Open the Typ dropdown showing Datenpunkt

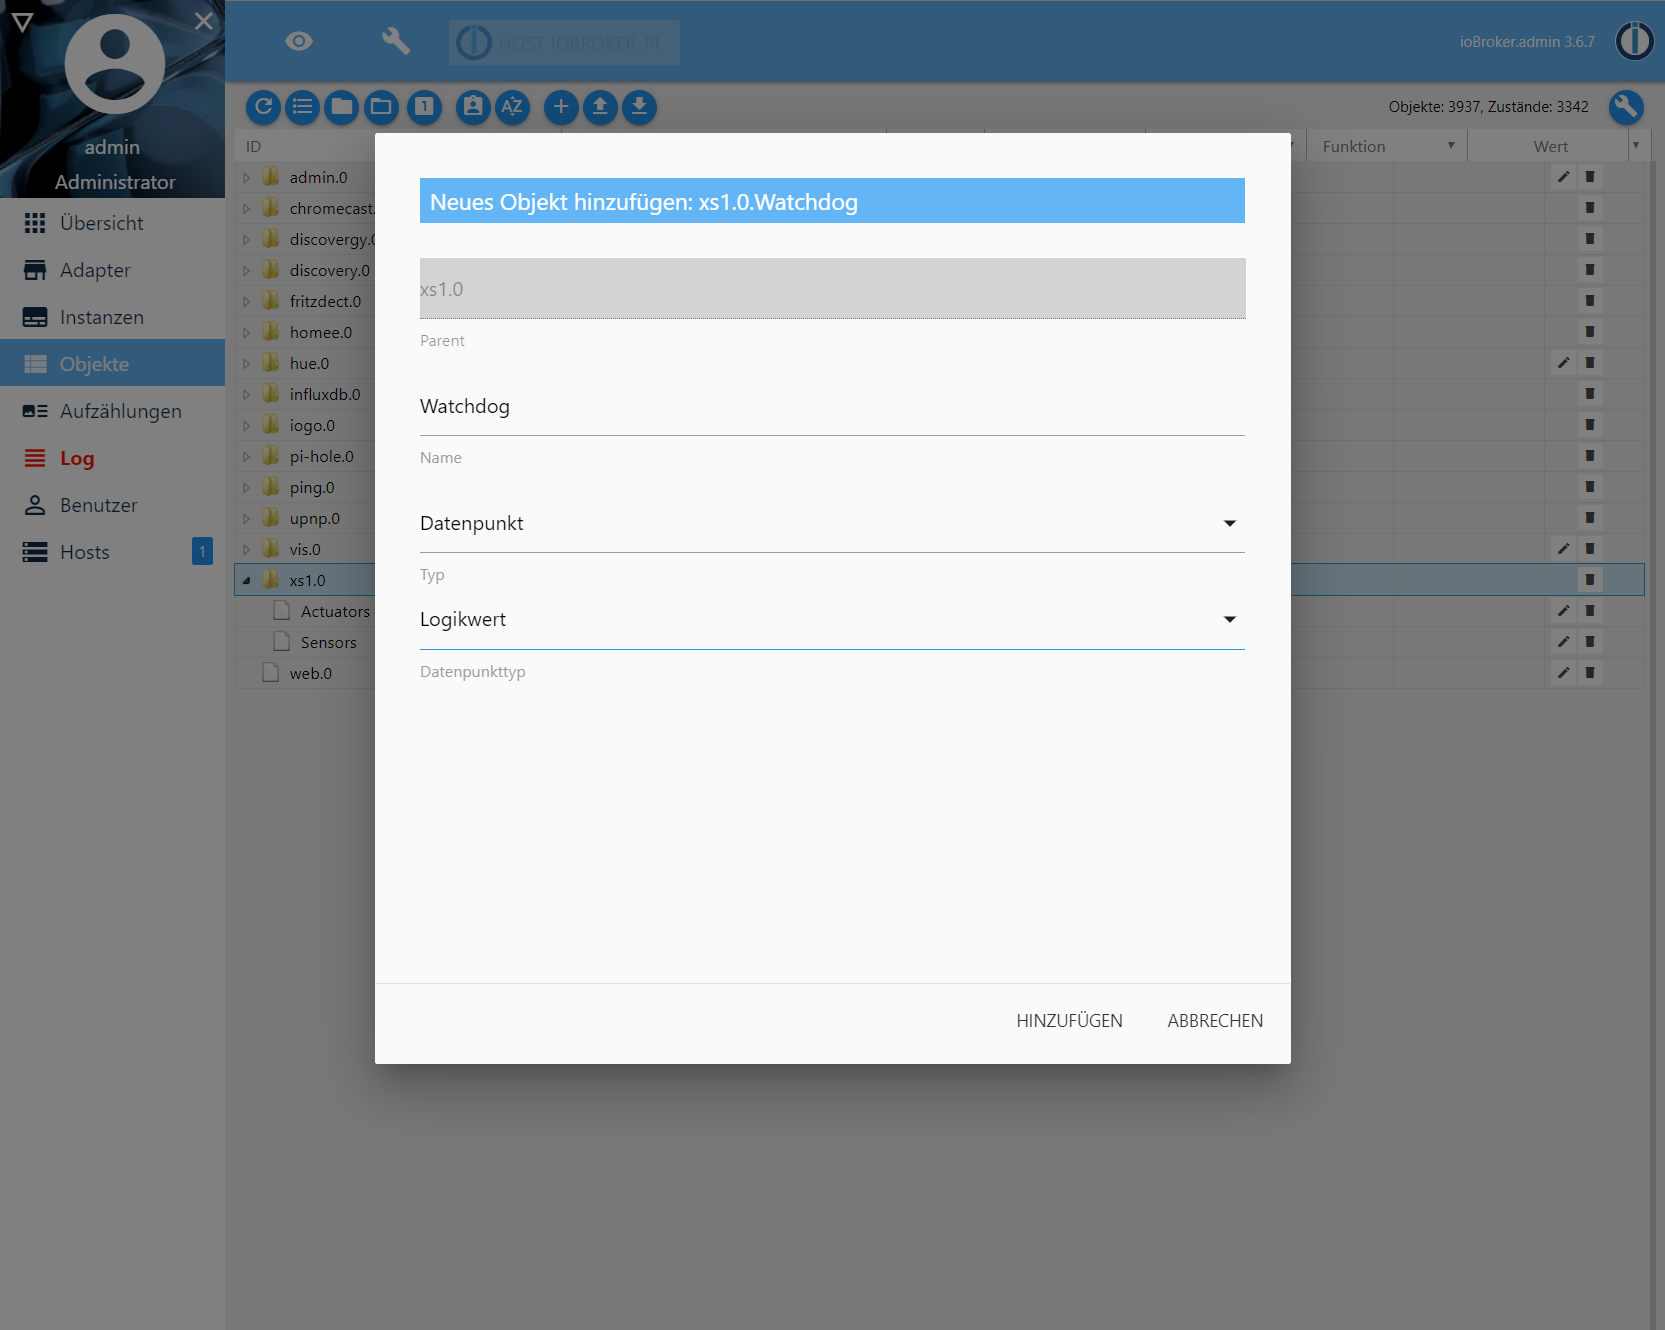pyautogui.click(x=832, y=523)
